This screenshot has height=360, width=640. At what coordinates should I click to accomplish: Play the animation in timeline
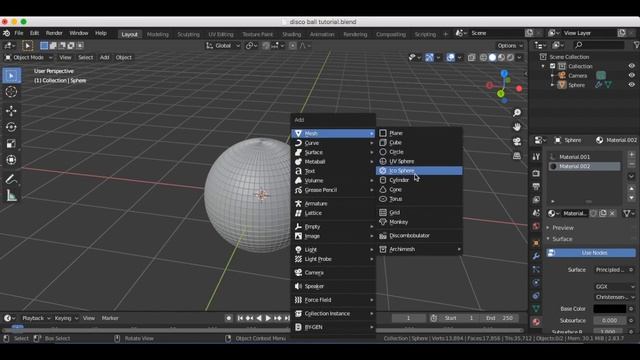point(268,318)
